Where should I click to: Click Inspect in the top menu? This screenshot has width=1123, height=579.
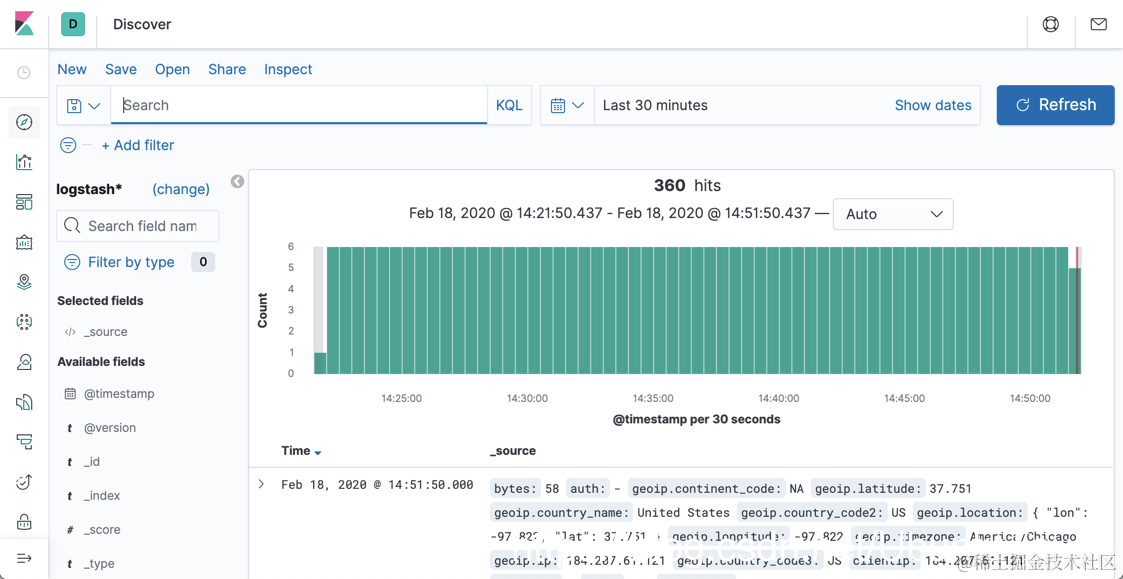coord(289,70)
